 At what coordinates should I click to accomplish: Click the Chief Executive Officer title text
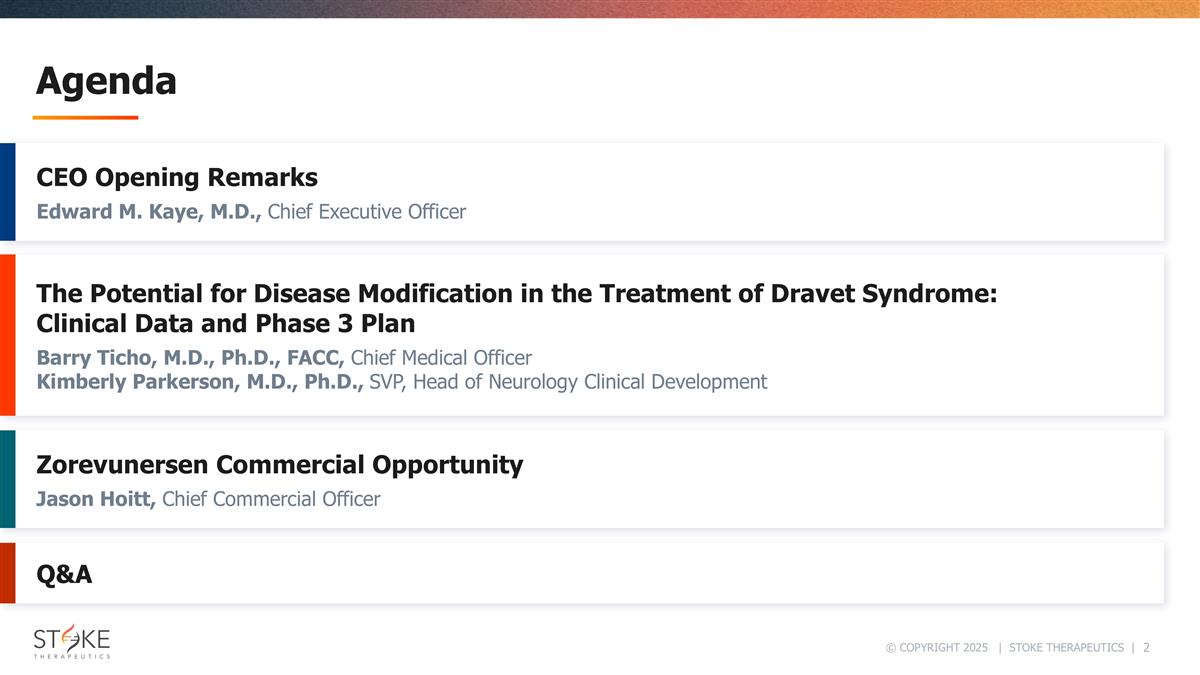coord(367,212)
